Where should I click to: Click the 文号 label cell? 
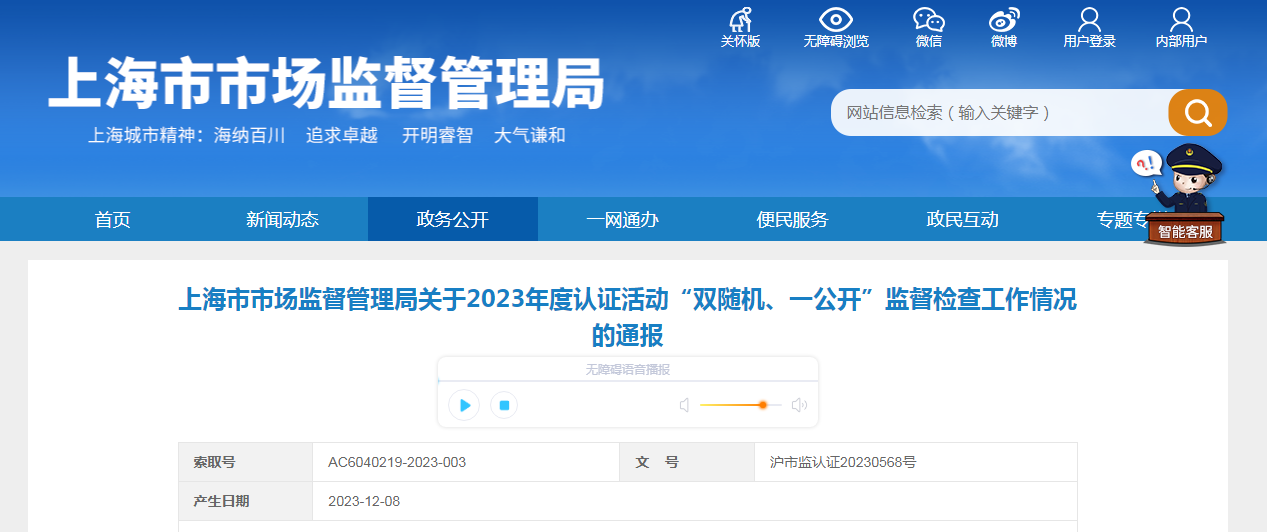(687, 462)
